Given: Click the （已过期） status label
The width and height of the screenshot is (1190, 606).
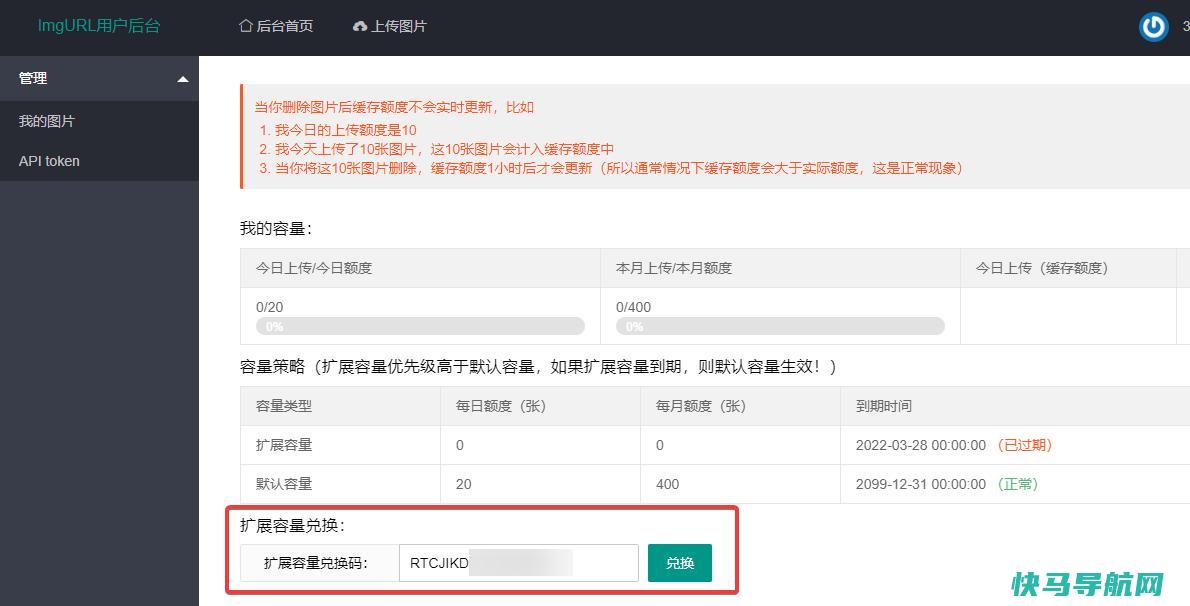Looking at the screenshot, I should coord(1025,445).
